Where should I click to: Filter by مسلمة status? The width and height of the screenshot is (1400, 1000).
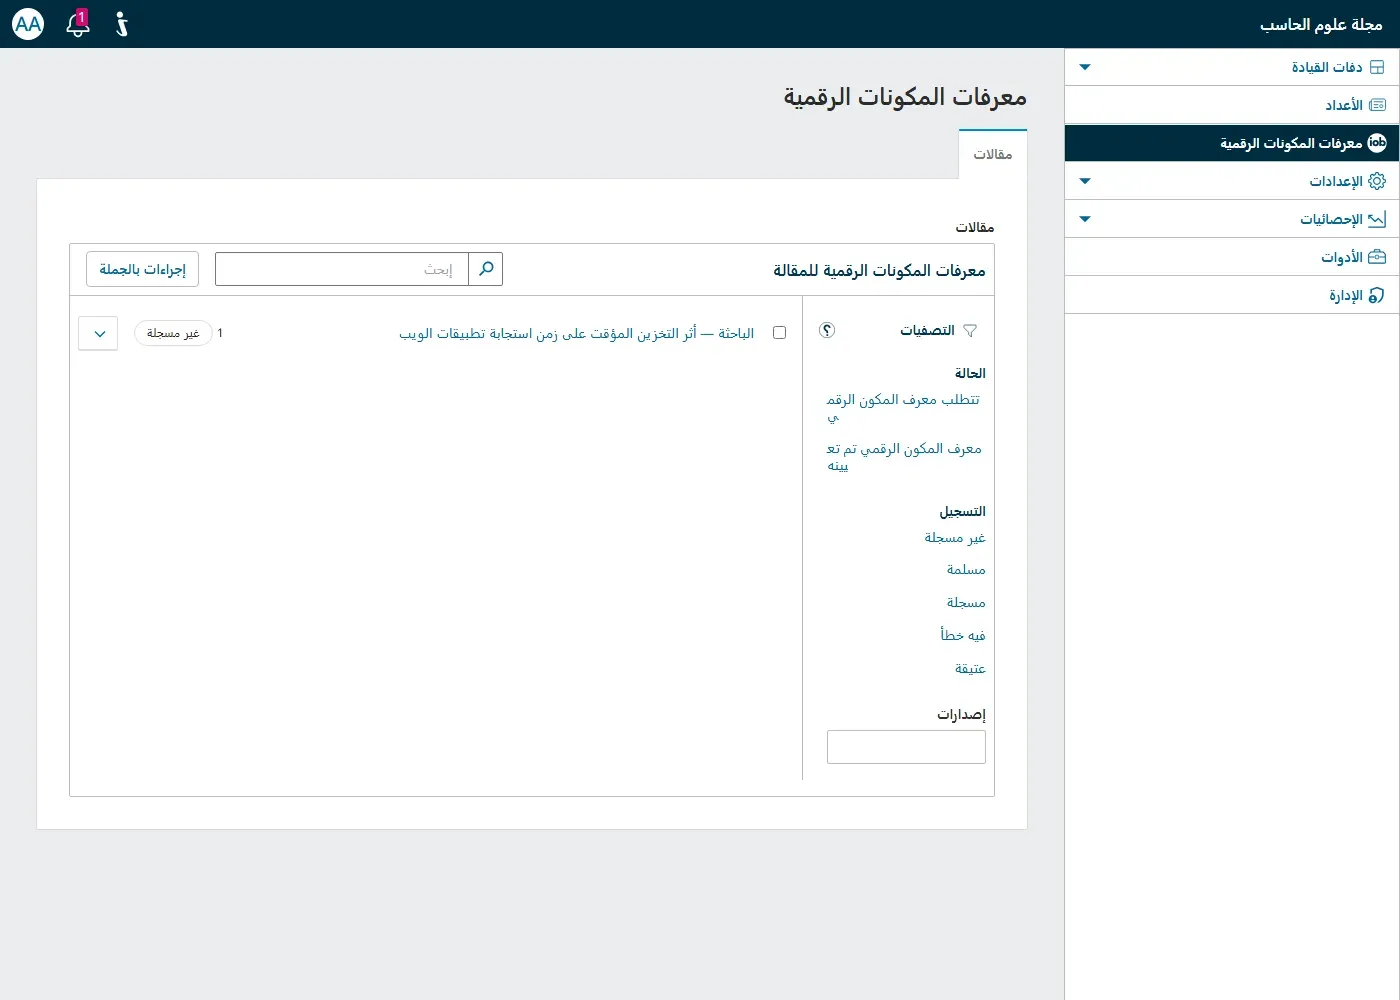[x=966, y=570]
